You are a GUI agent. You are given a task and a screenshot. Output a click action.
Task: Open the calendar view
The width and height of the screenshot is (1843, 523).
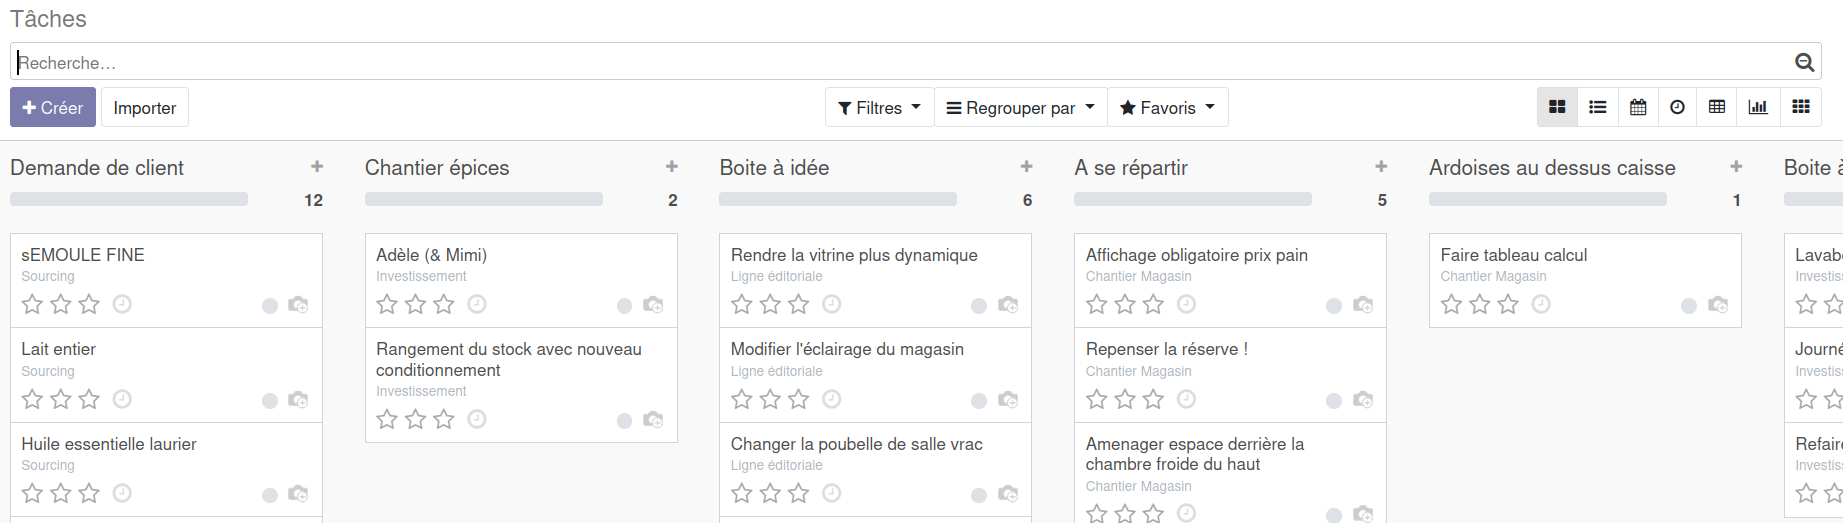[1638, 107]
